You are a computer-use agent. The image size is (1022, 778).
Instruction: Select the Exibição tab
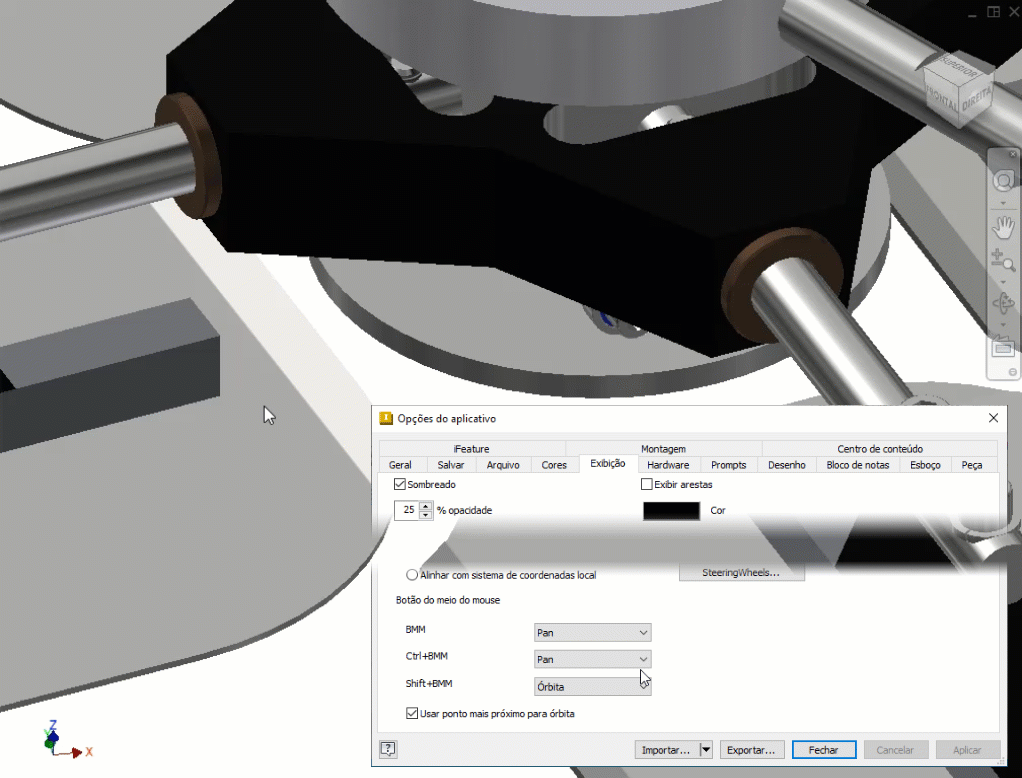point(607,463)
